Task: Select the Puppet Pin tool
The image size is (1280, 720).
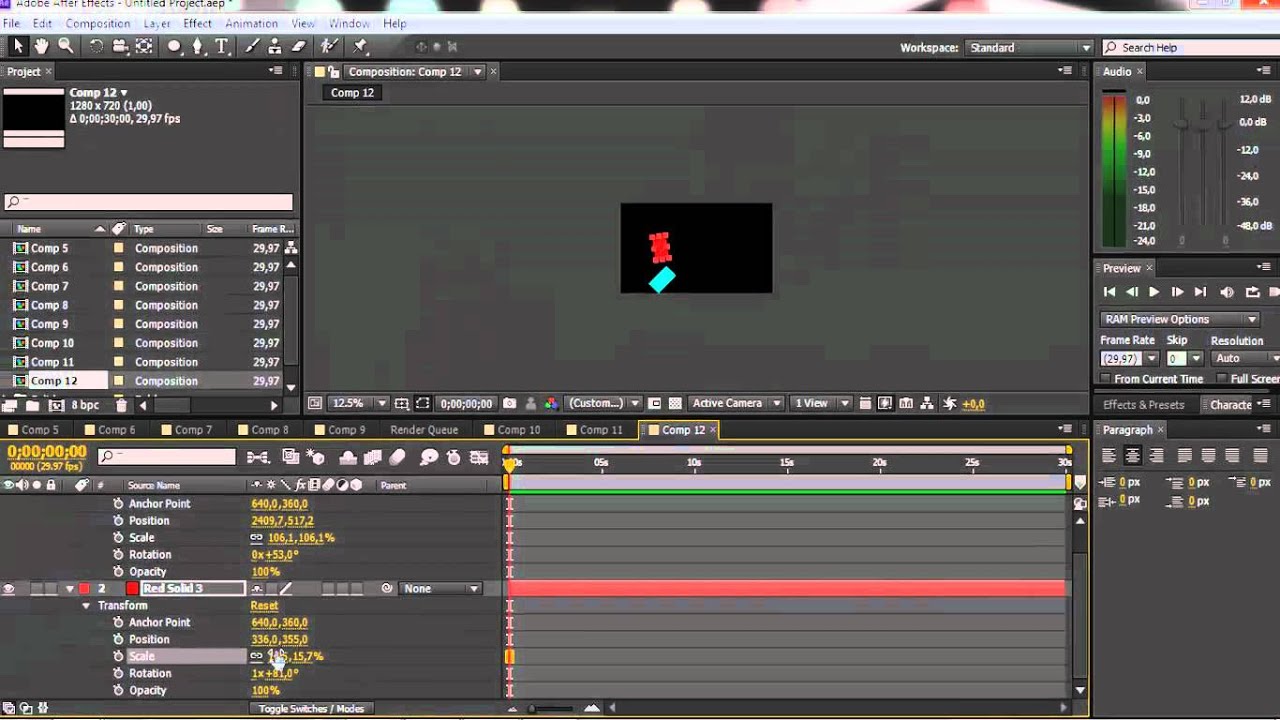Action: pos(361,46)
